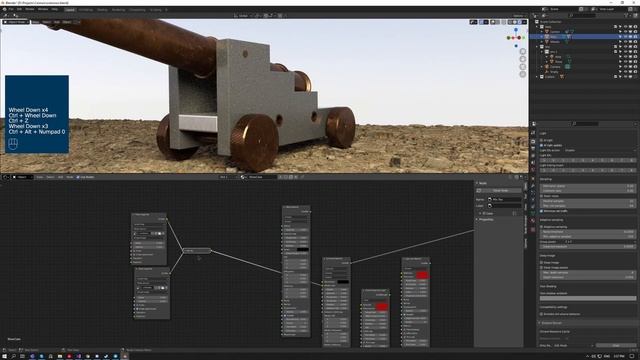Toggle the Adaptive sampling checkbox
640x360 pixels.
pos(542,227)
